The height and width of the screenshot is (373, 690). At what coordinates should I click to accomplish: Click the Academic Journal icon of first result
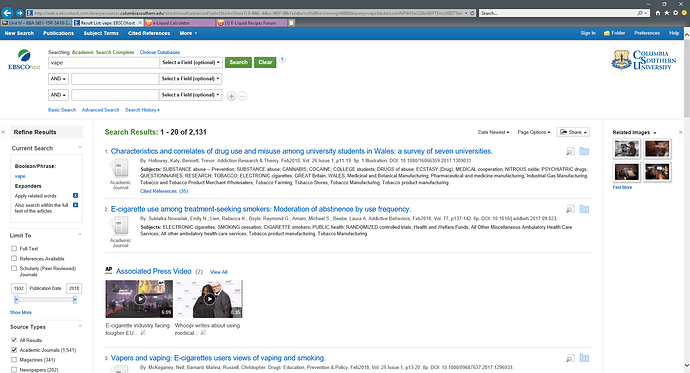(119, 168)
